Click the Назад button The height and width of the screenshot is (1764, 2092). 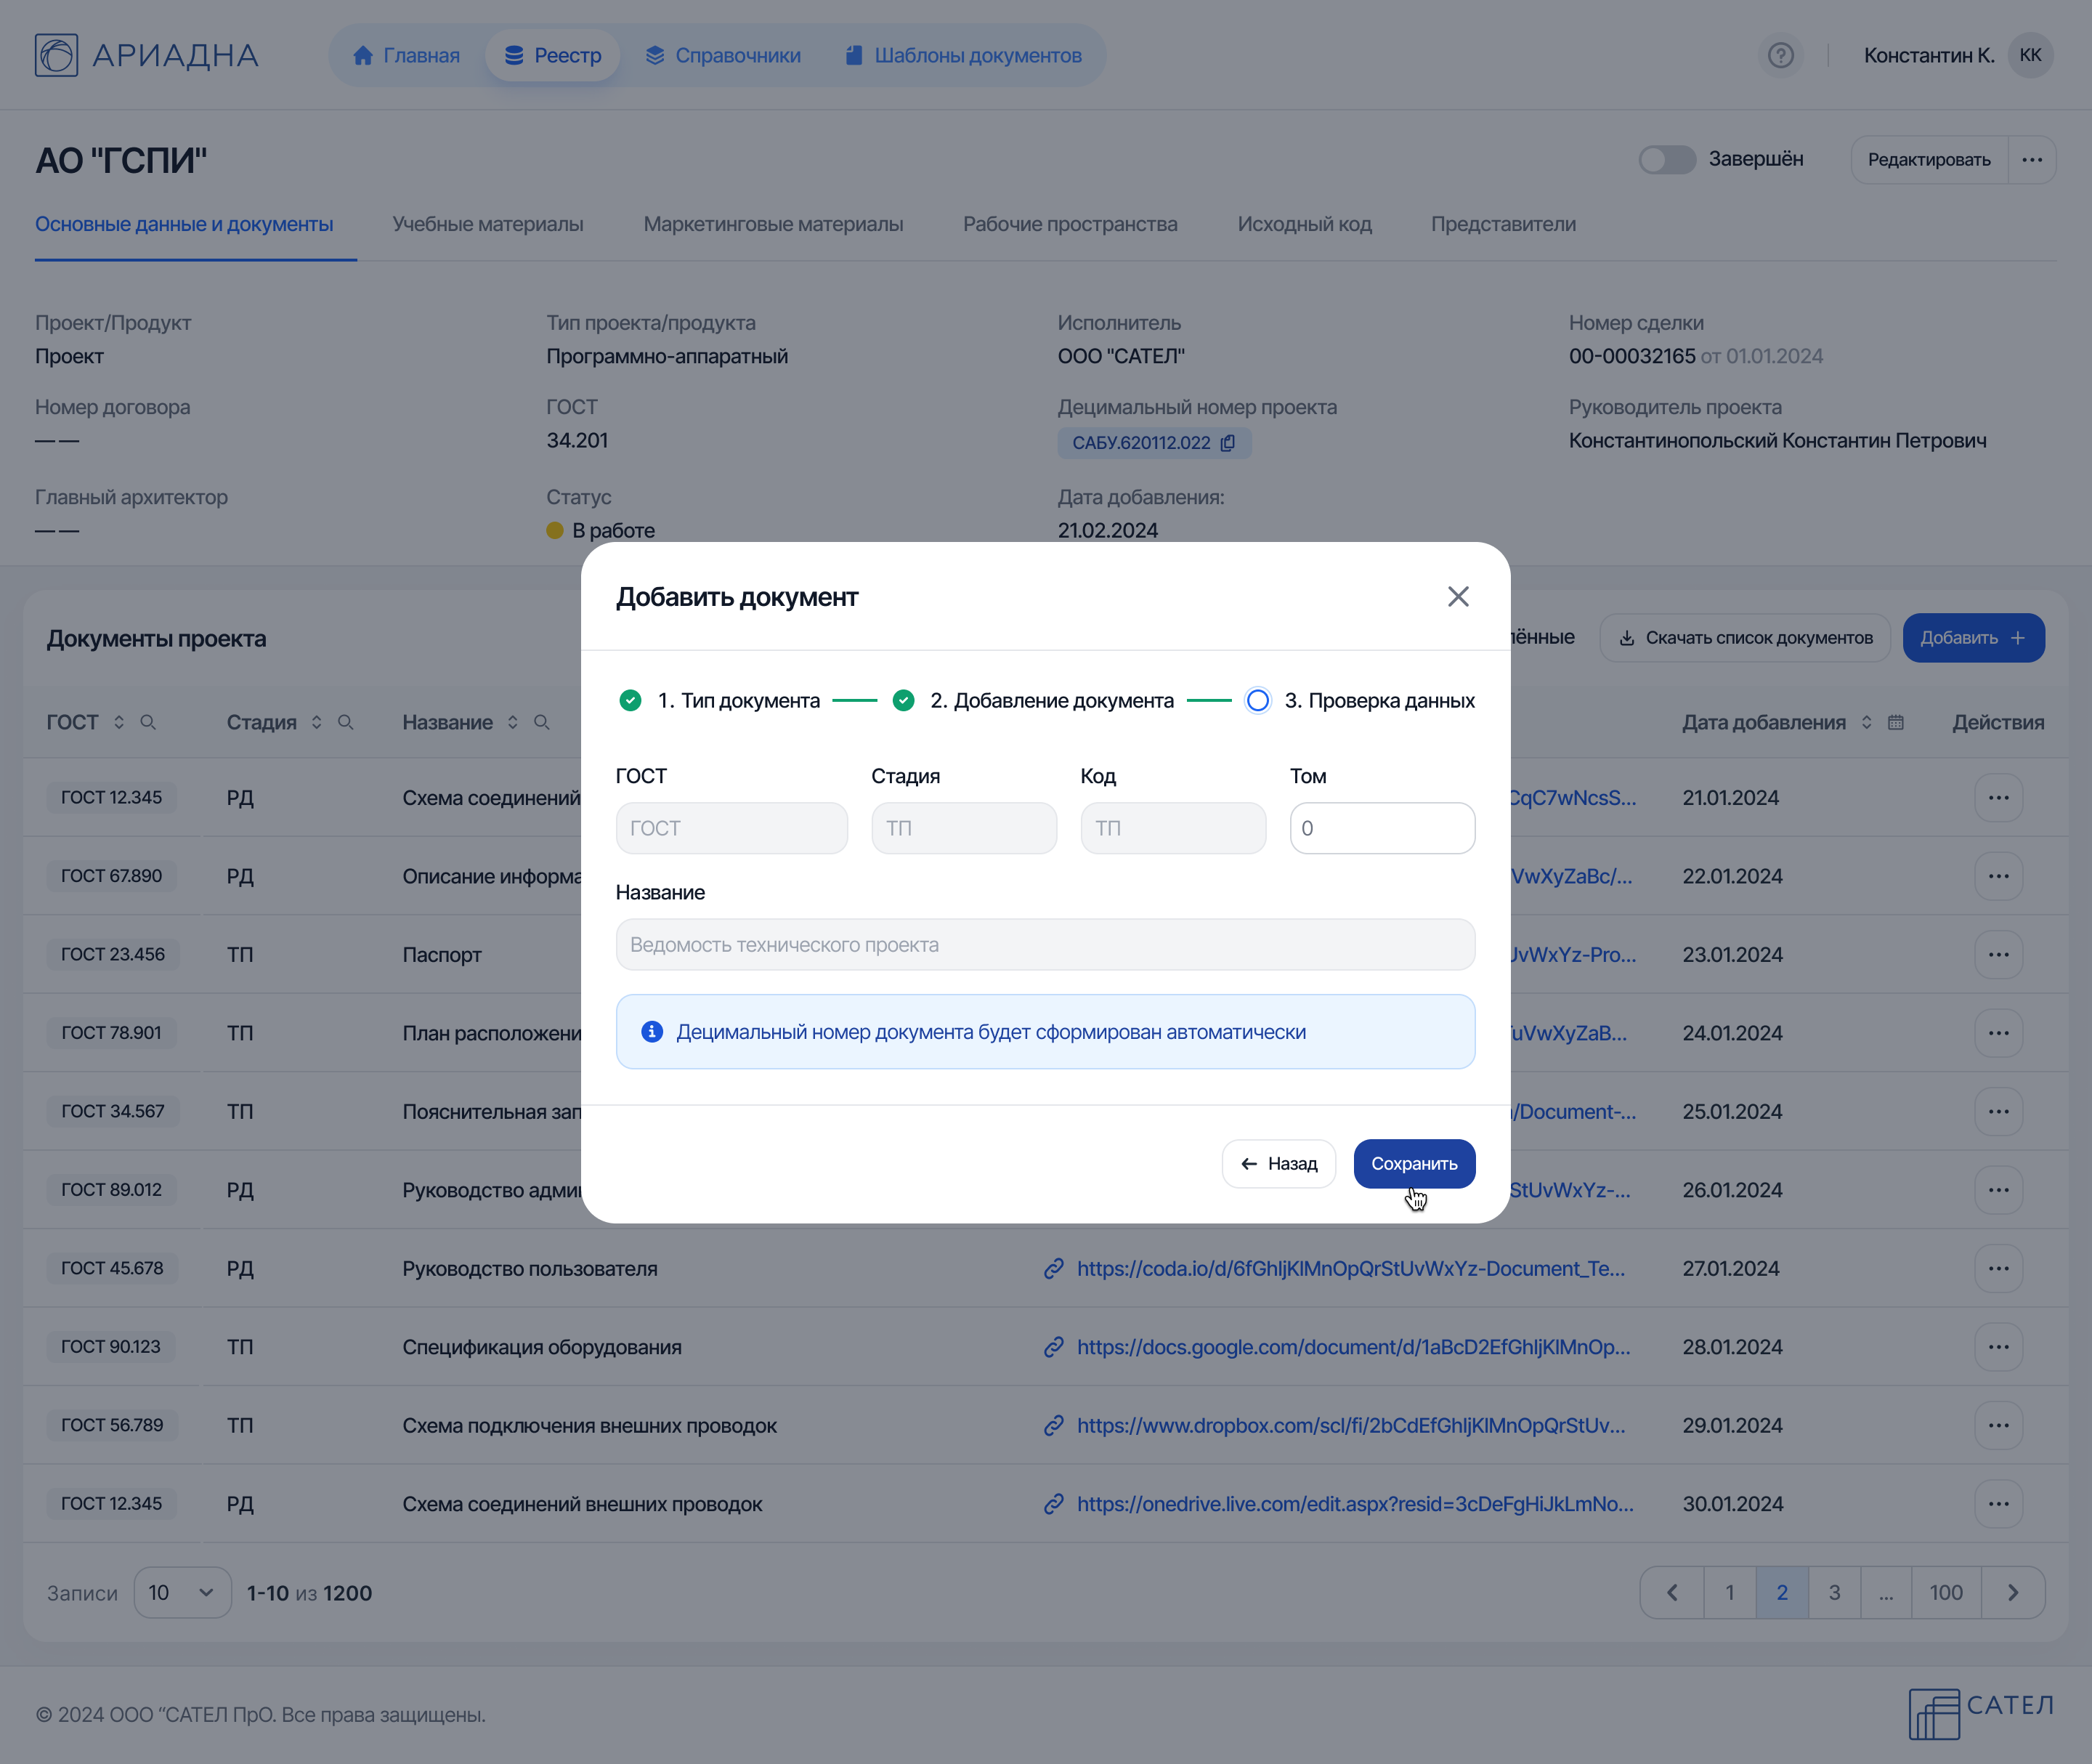pyautogui.click(x=1279, y=1164)
